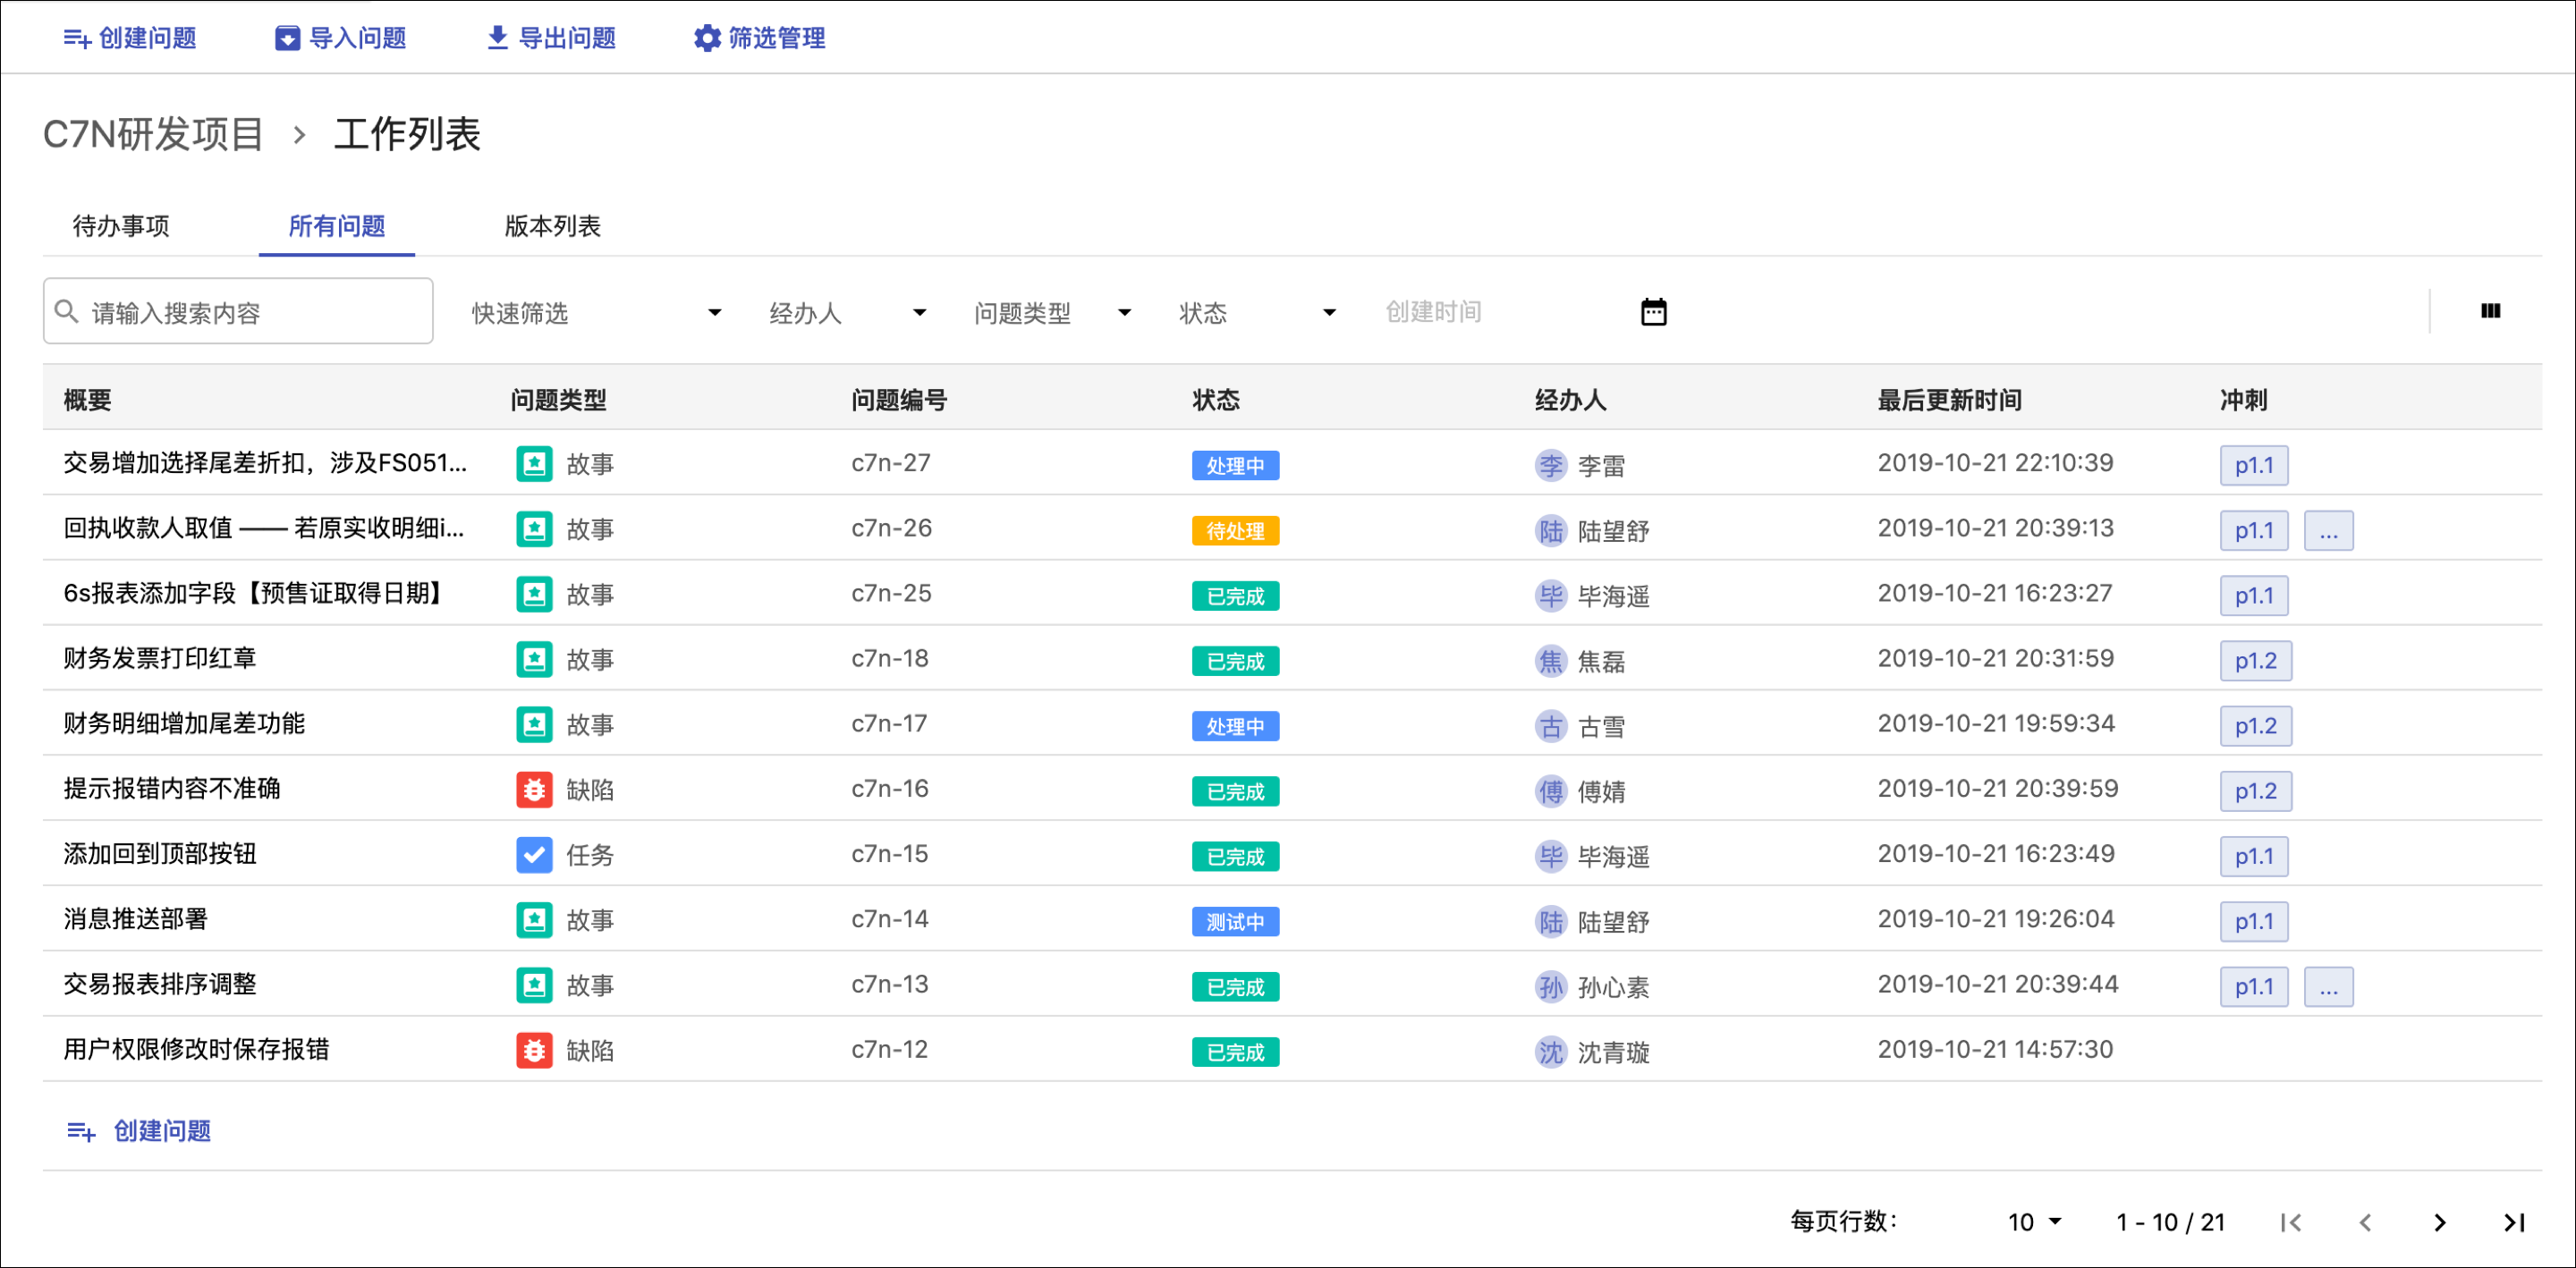Click the top 创建问题 toolbar button
Image resolution: width=2576 pixels, height=1268 pixels.
click(x=130, y=38)
